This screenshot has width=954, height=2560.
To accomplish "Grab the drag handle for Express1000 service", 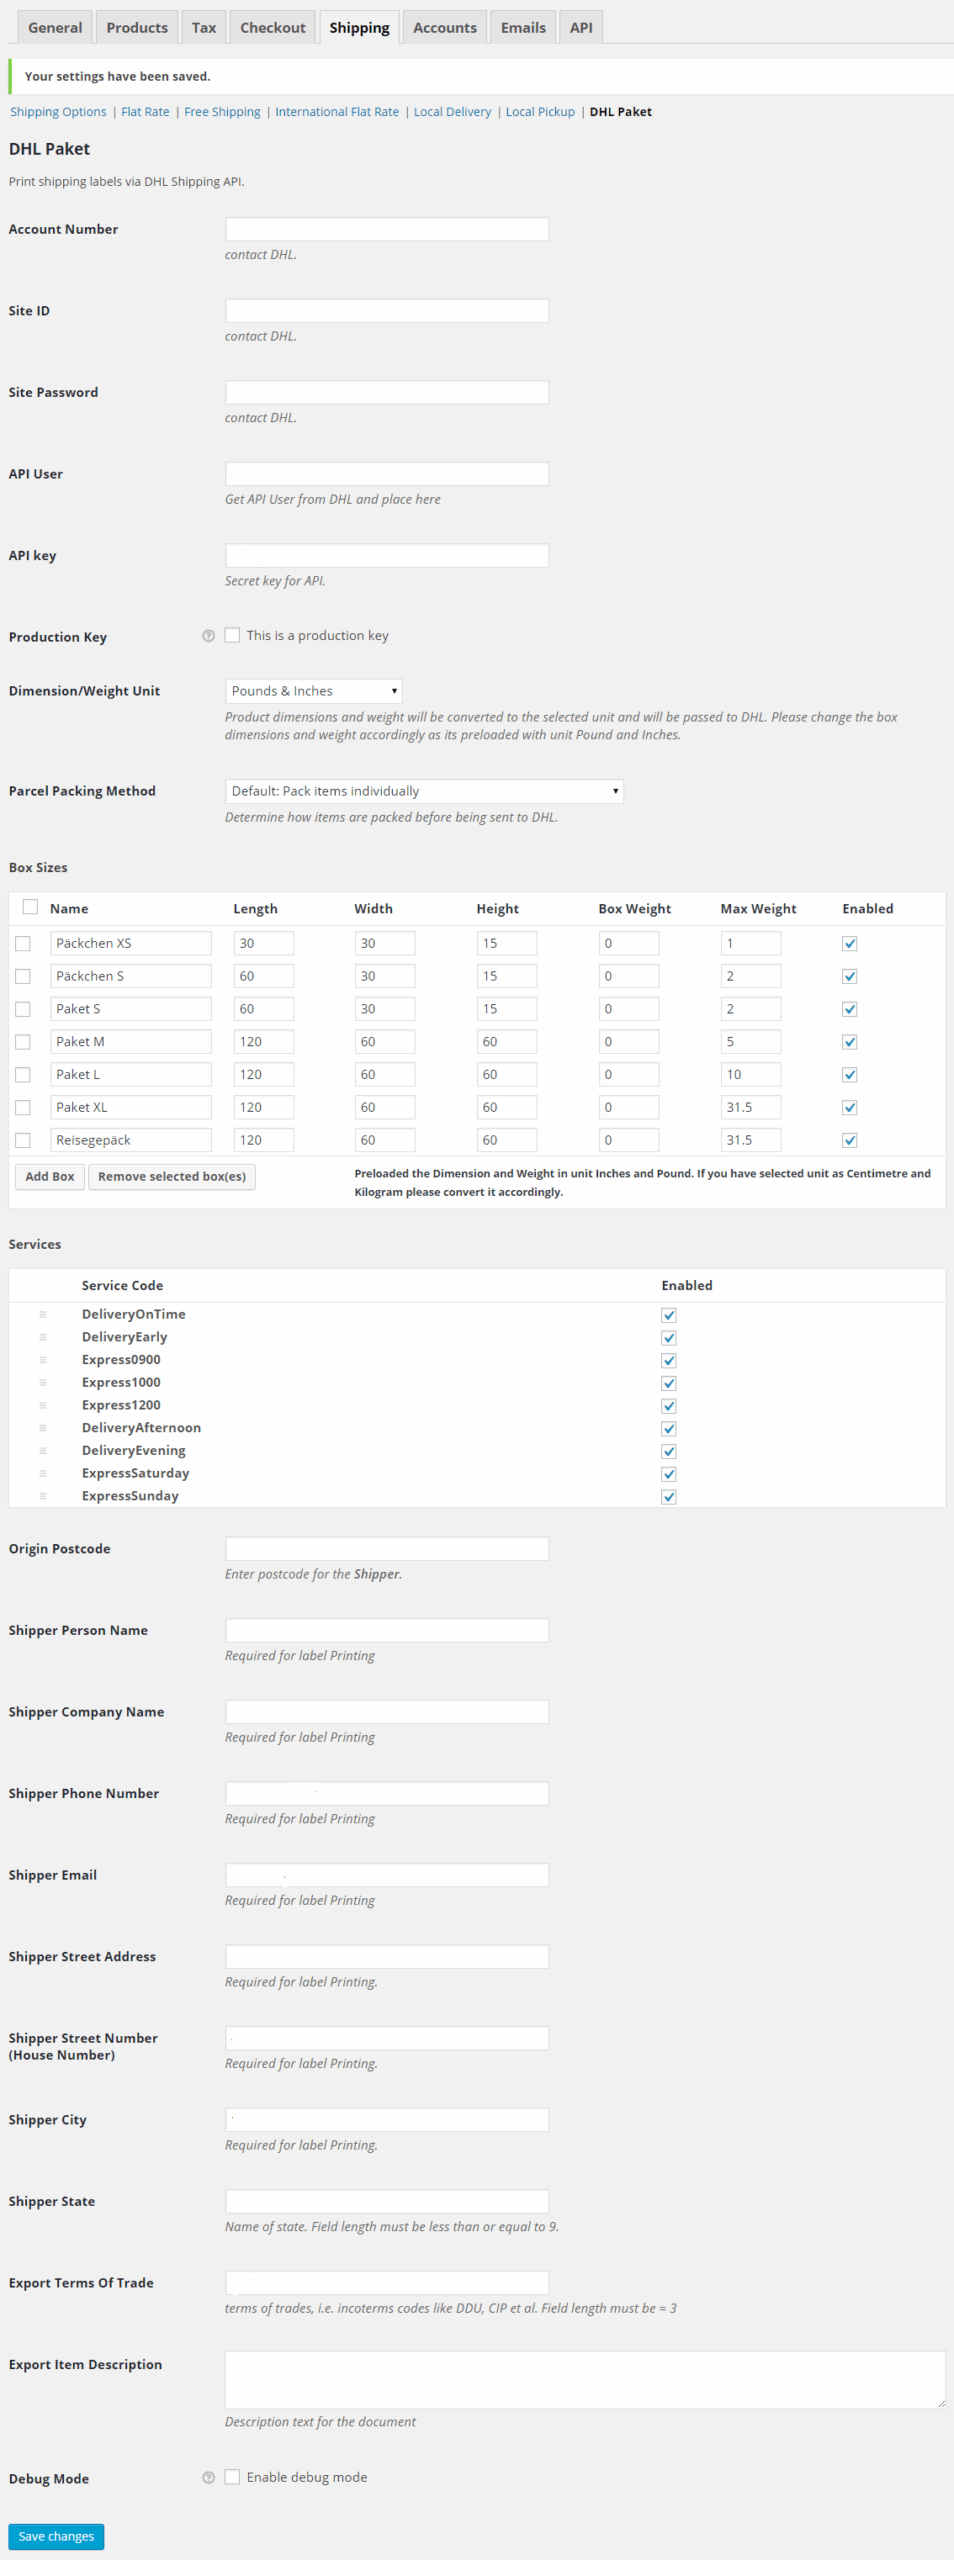I will (x=43, y=1382).
